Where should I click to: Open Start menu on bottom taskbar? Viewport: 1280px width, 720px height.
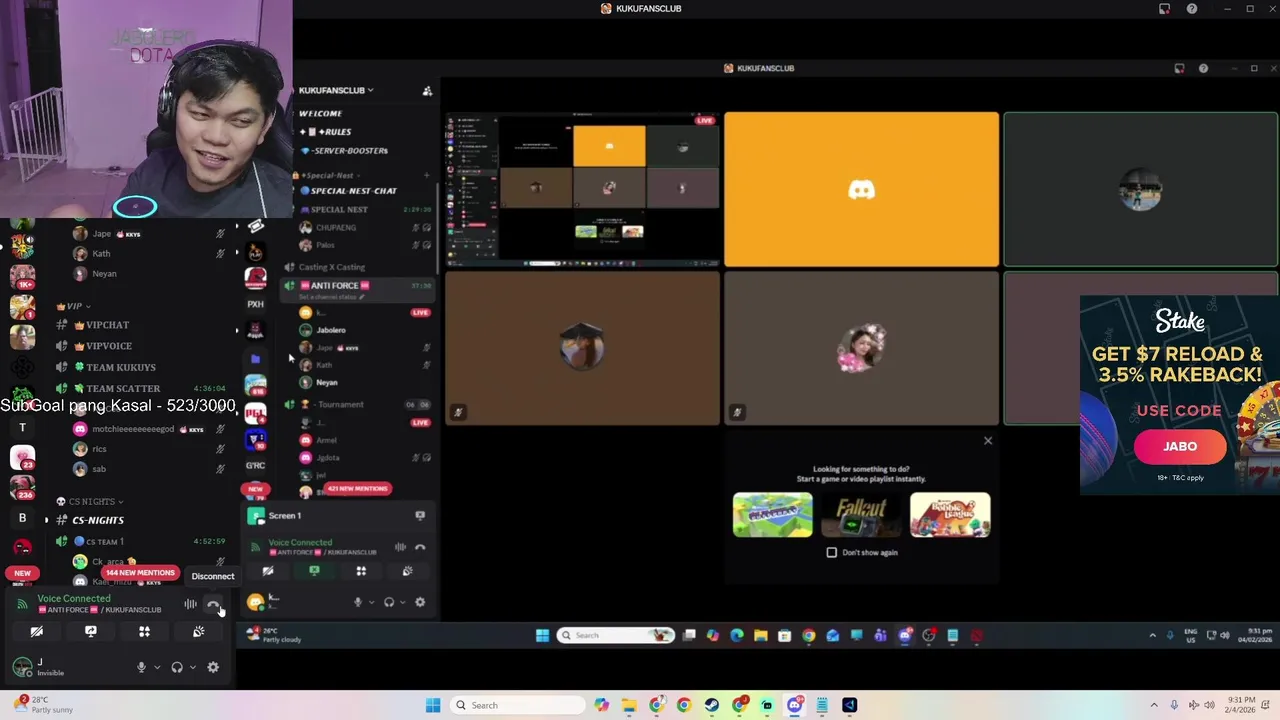(433, 705)
